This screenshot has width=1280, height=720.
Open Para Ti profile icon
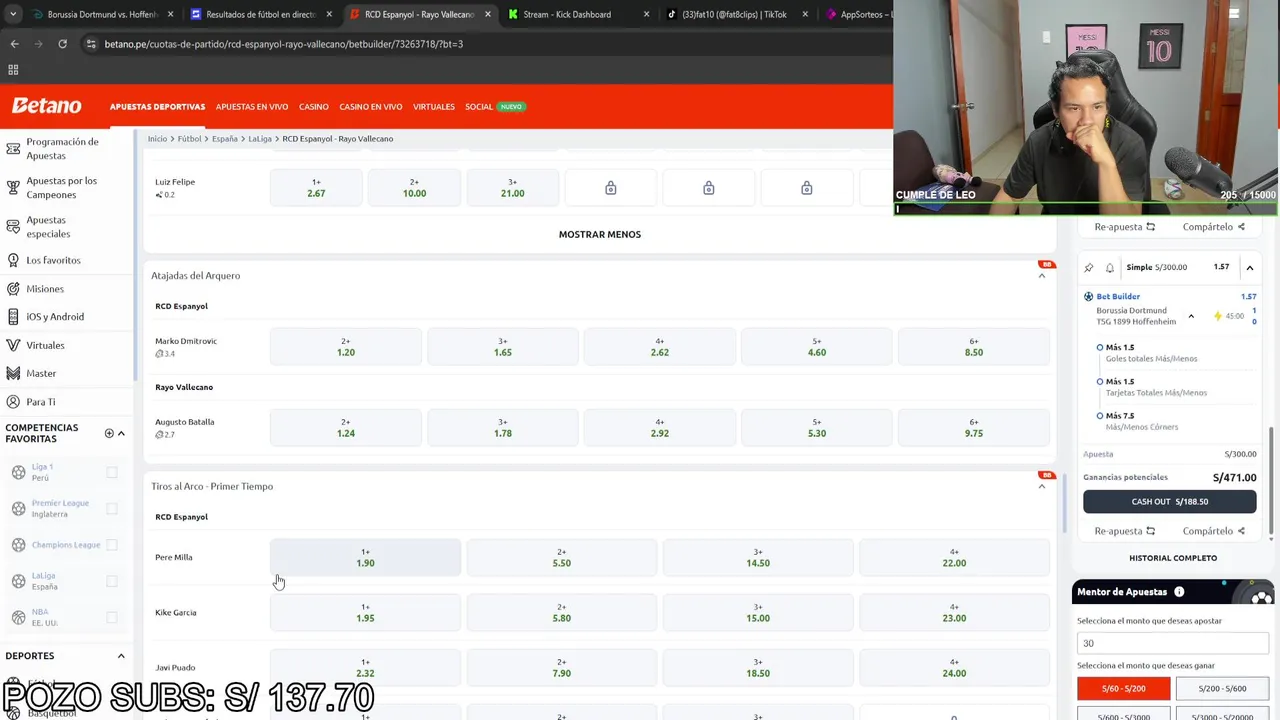(13, 402)
